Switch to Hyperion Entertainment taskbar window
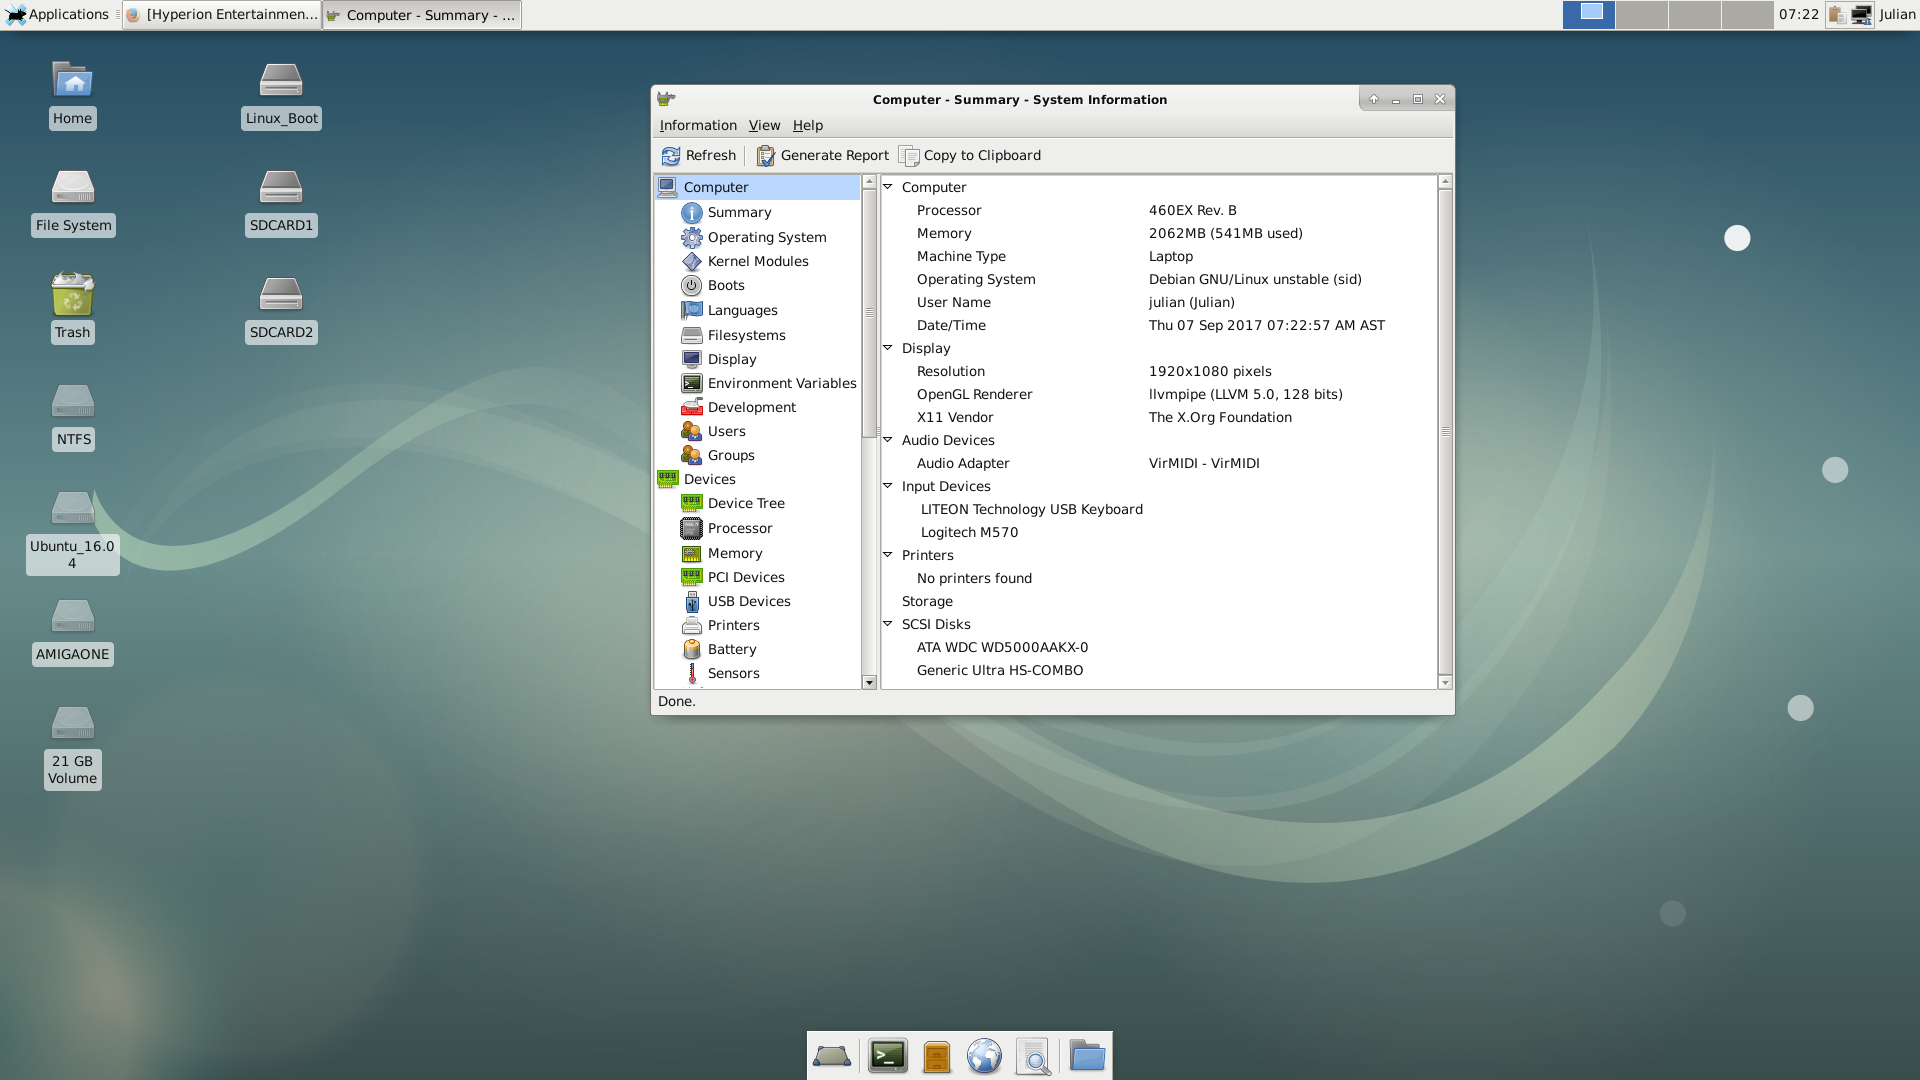Image resolution: width=1920 pixels, height=1080 pixels. coord(222,15)
